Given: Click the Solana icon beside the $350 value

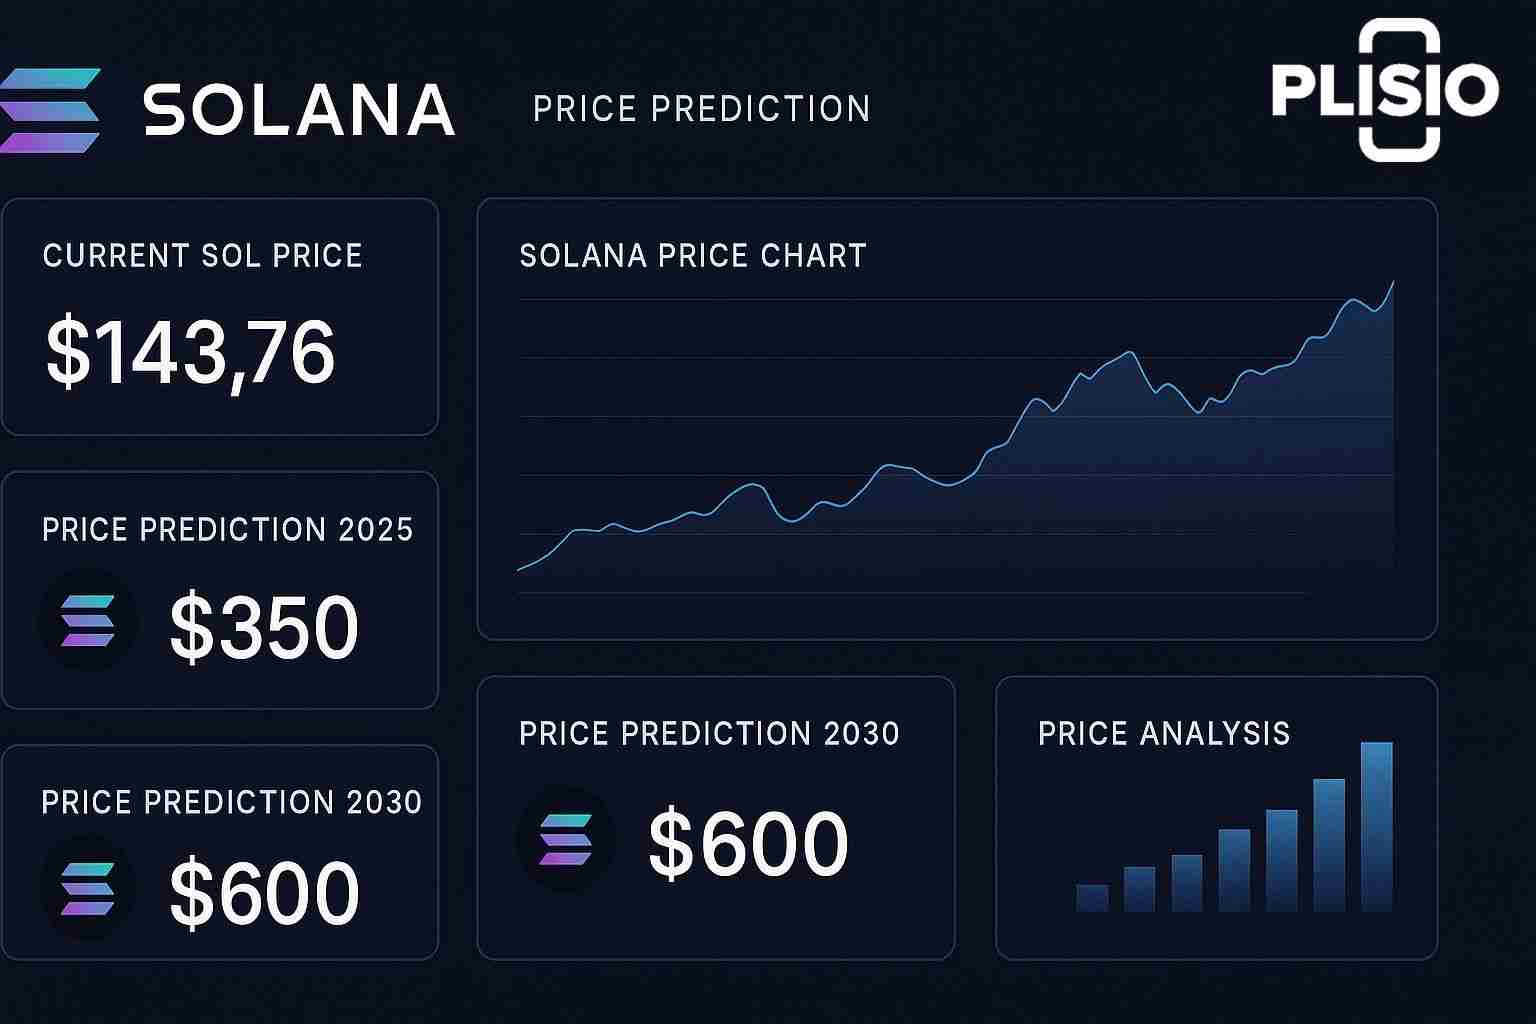Looking at the screenshot, I should (88, 621).
